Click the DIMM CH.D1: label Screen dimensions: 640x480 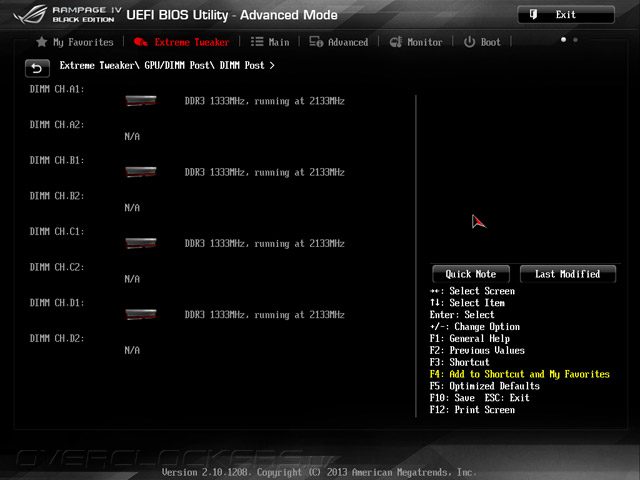57,302
